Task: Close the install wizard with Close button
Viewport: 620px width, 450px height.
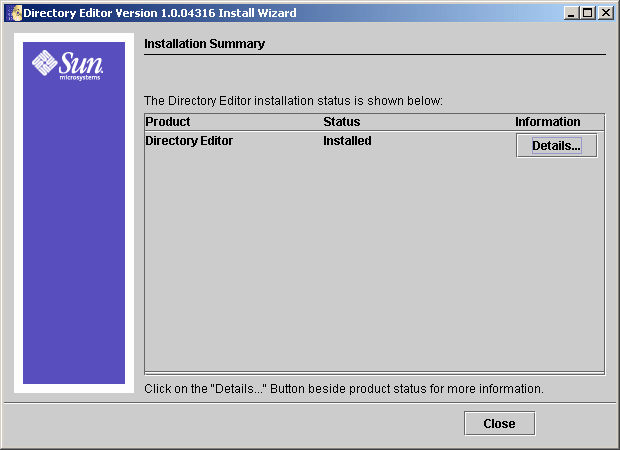Action: click(499, 424)
